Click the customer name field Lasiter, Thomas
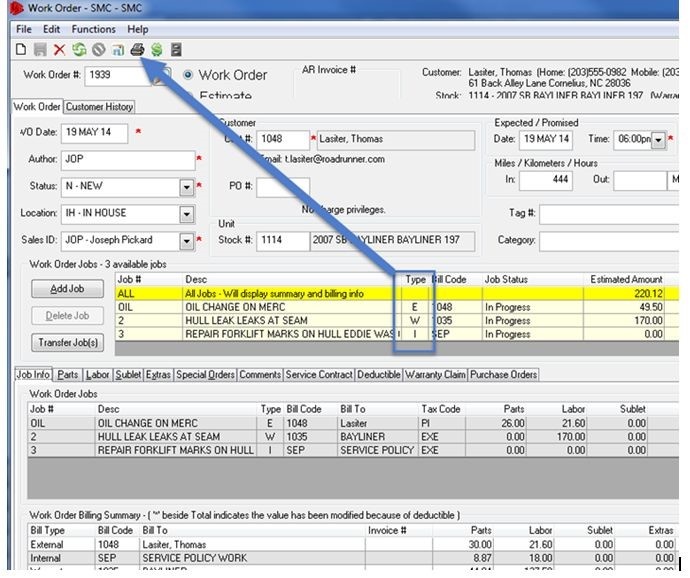Screen dimensions: 690x578 tap(396, 140)
